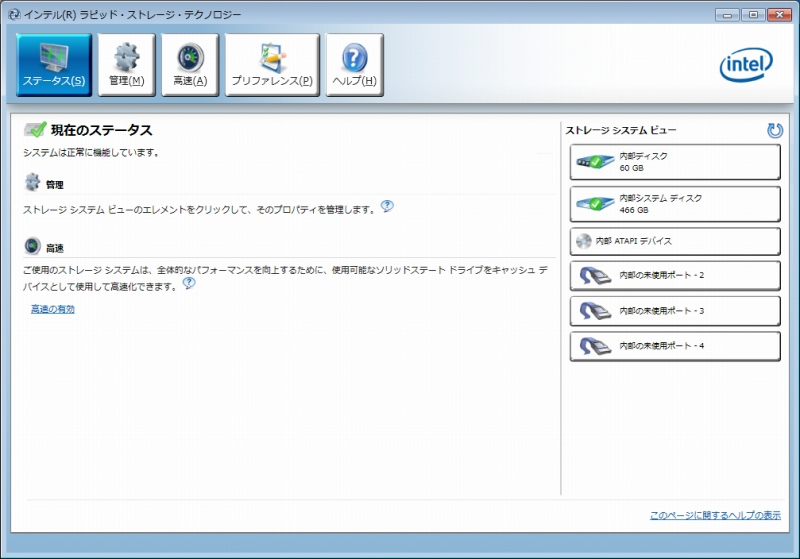Screen dimensions: 800x559
Task: Click the gear icon beside the 管理 heading
Action: (32, 182)
